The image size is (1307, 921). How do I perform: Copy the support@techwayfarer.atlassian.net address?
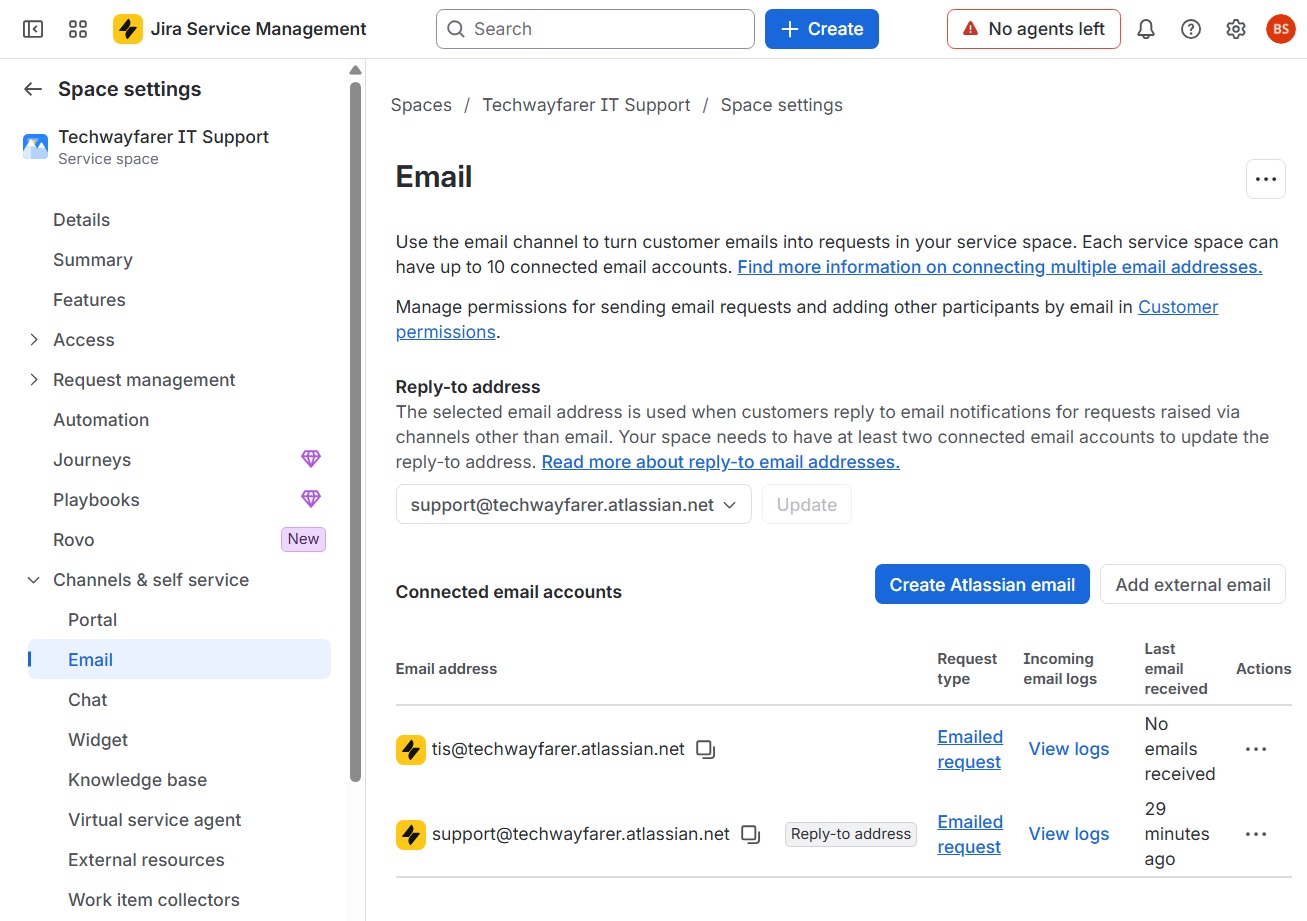pos(751,834)
